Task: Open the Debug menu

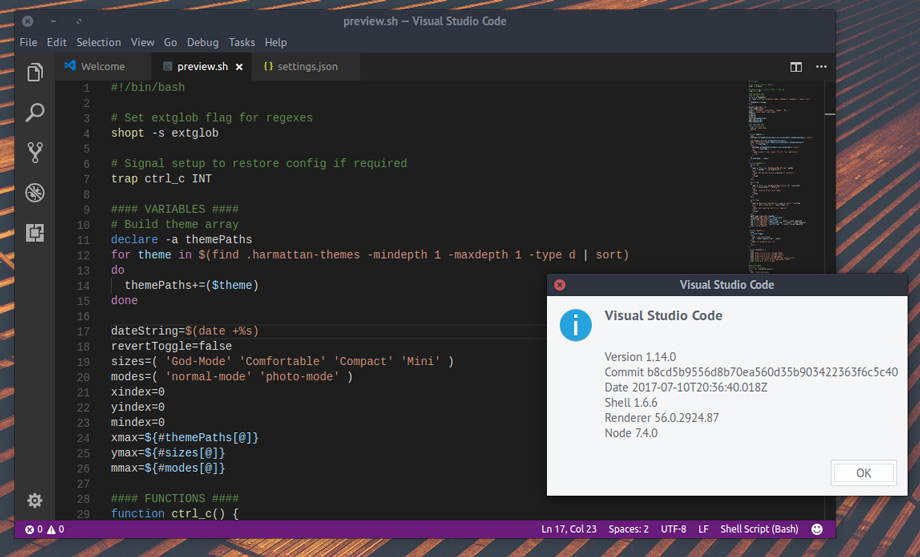Action: [202, 42]
